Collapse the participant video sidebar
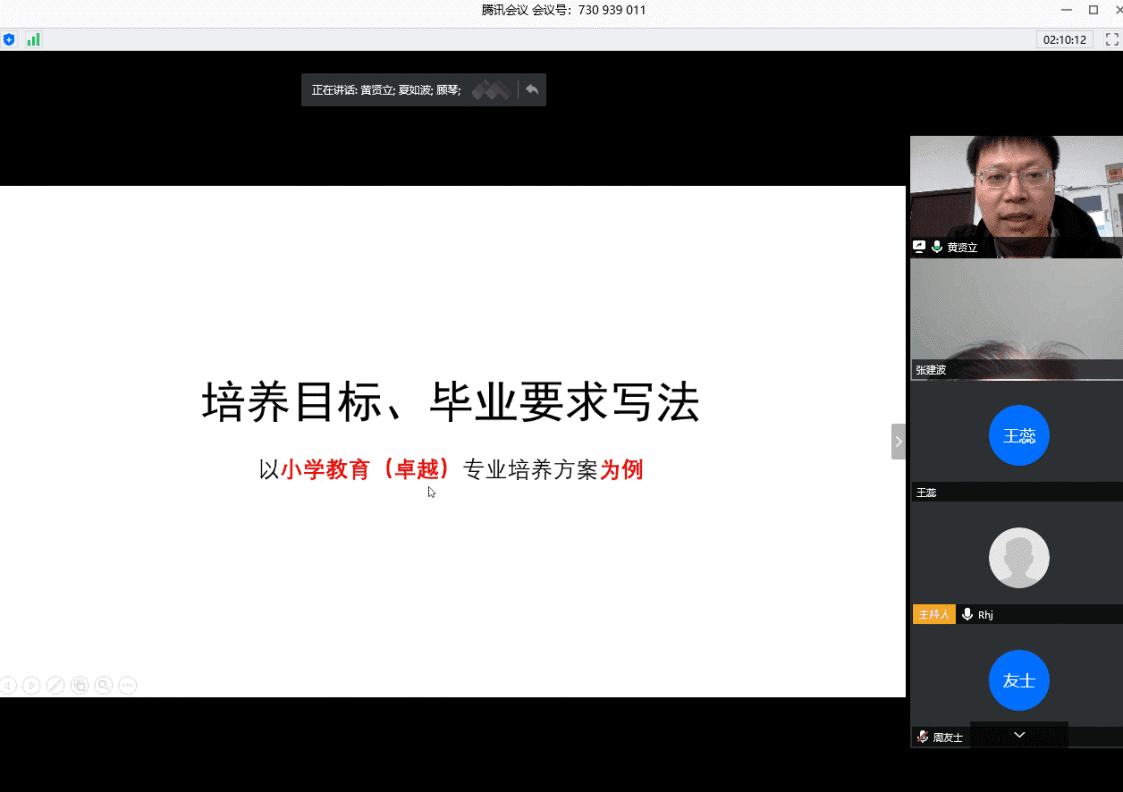This screenshot has width=1123, height=792. 898,441
